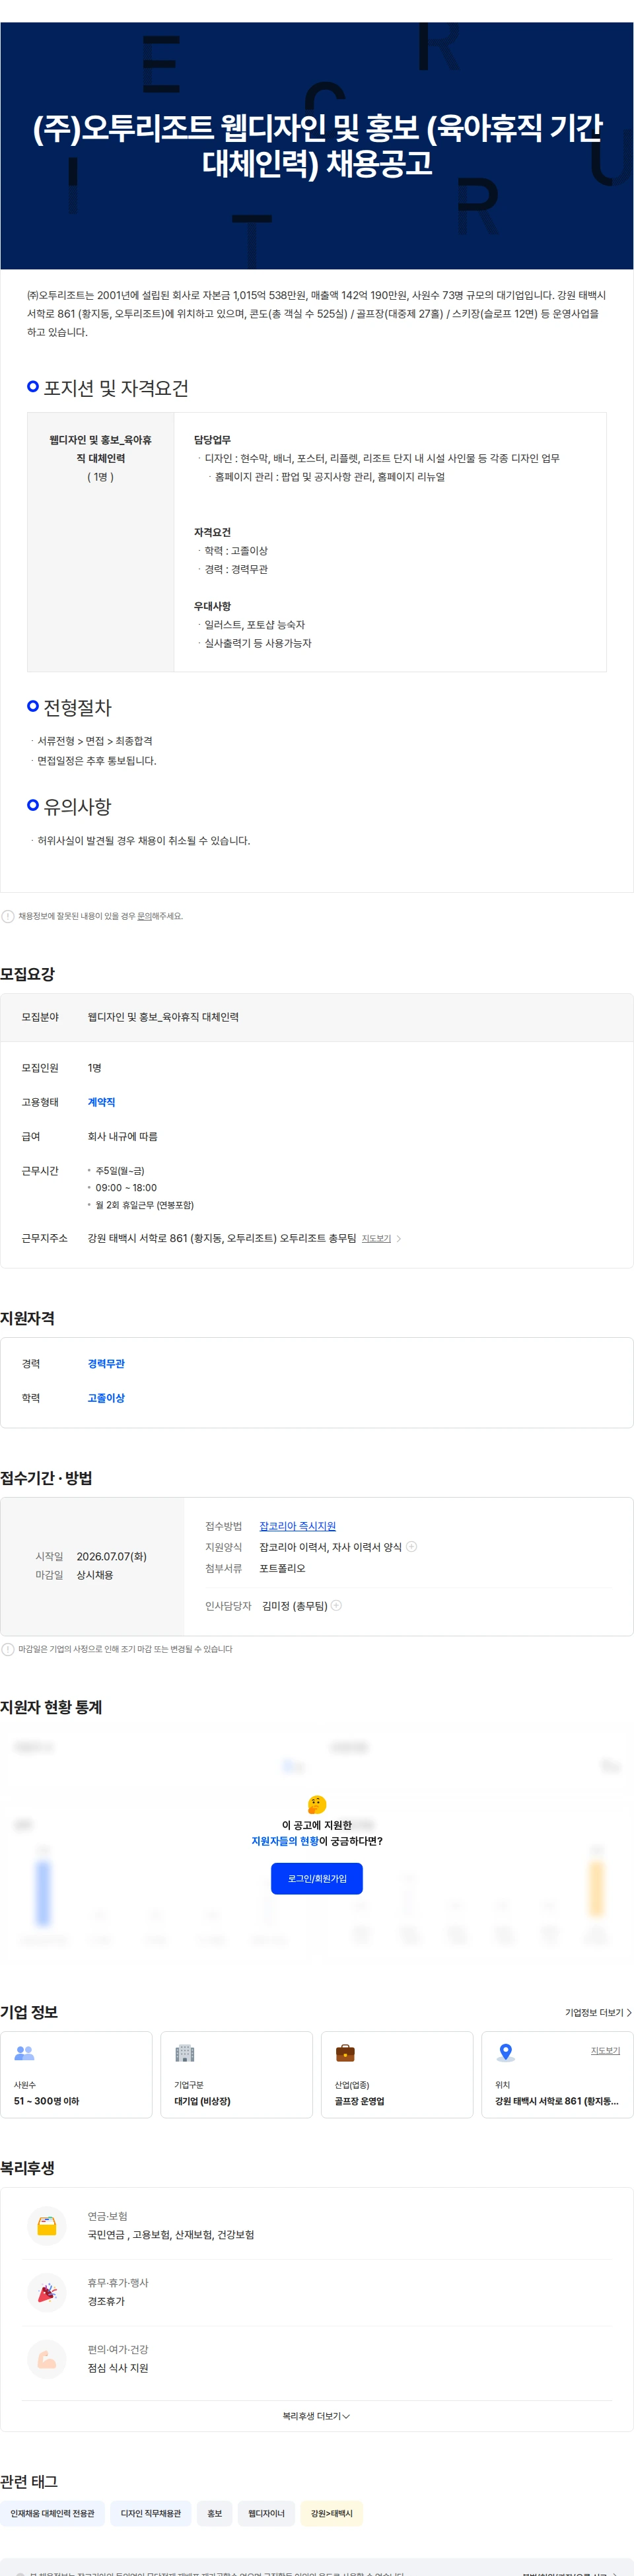Viewport: 634px width, 2576px height.
Task: Expand the 지원양식 plus icon
Action: click(411, 1546)
